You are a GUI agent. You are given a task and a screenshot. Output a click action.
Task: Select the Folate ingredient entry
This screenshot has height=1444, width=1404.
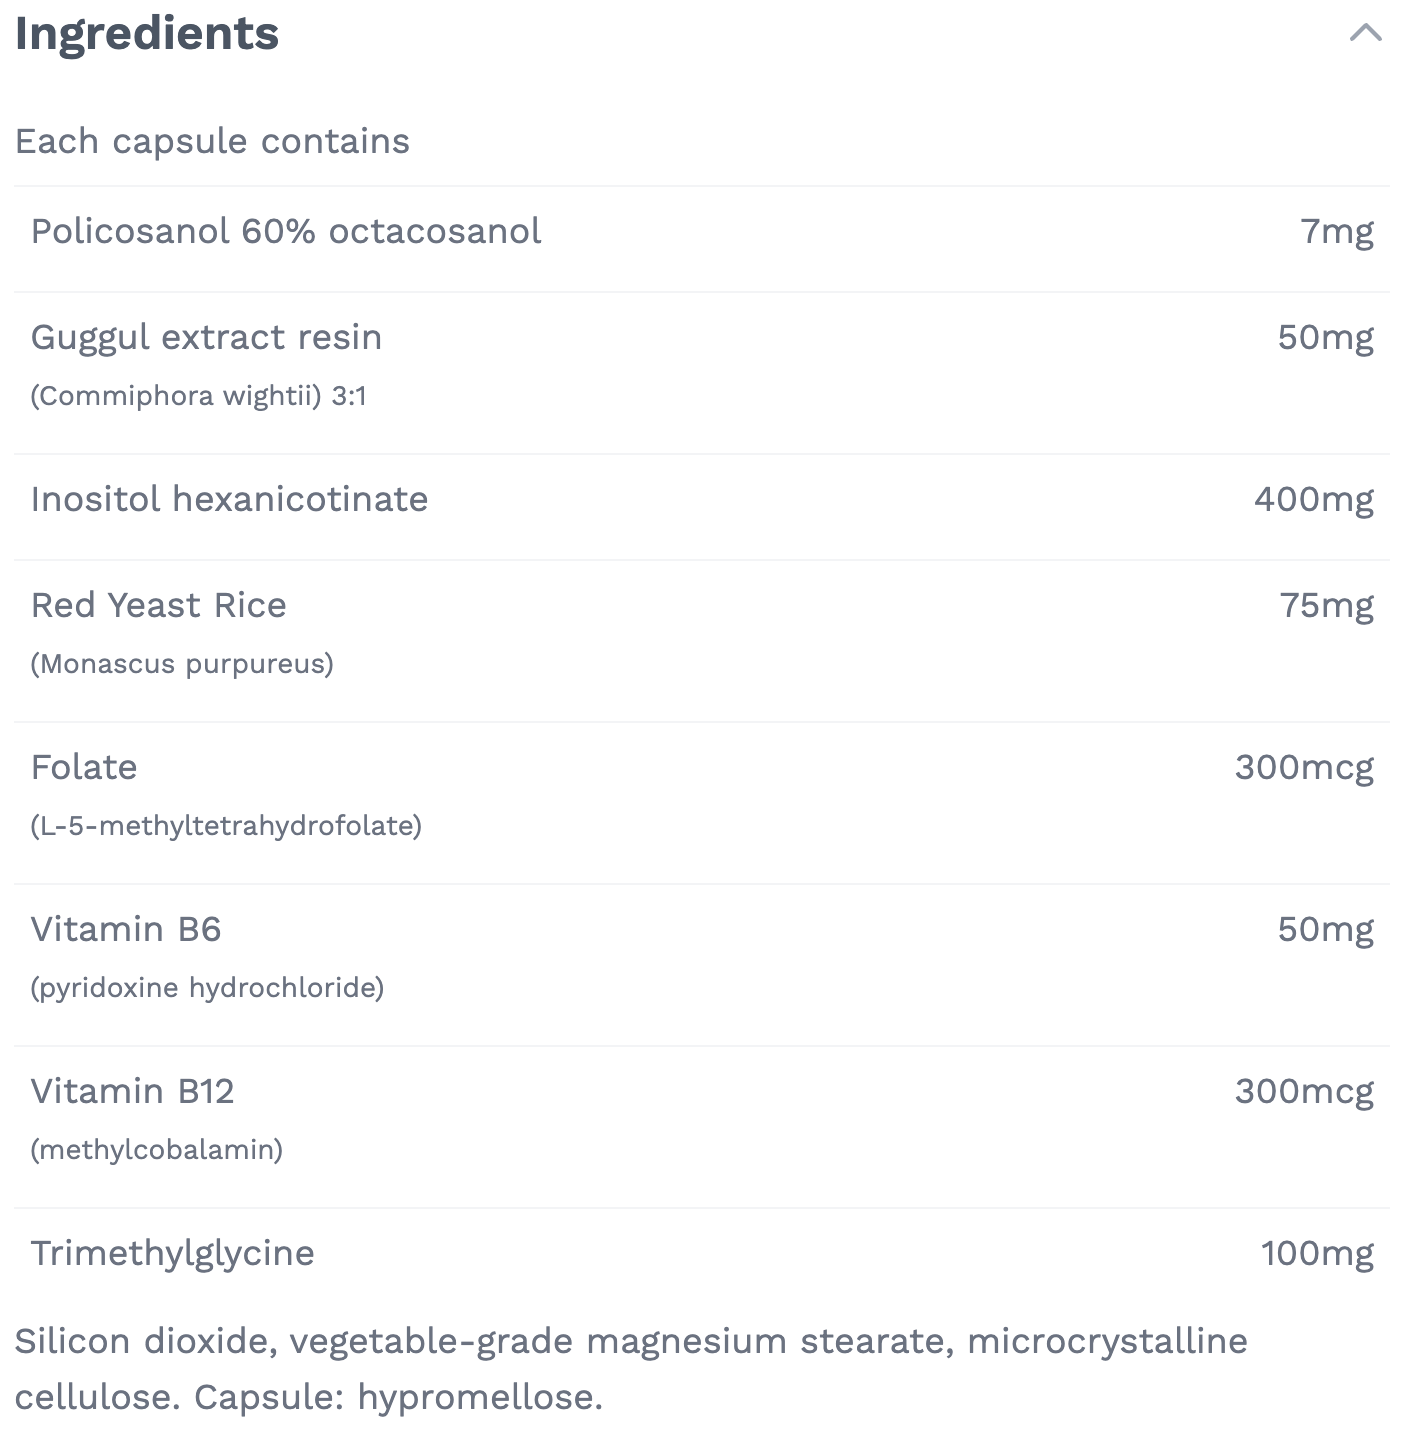point(84,767)
